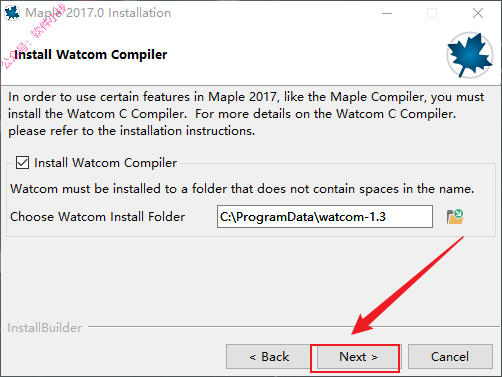Screen dimensions: 502x377
Task: Click the note about folder names without spaces
Action: point(242,189)
